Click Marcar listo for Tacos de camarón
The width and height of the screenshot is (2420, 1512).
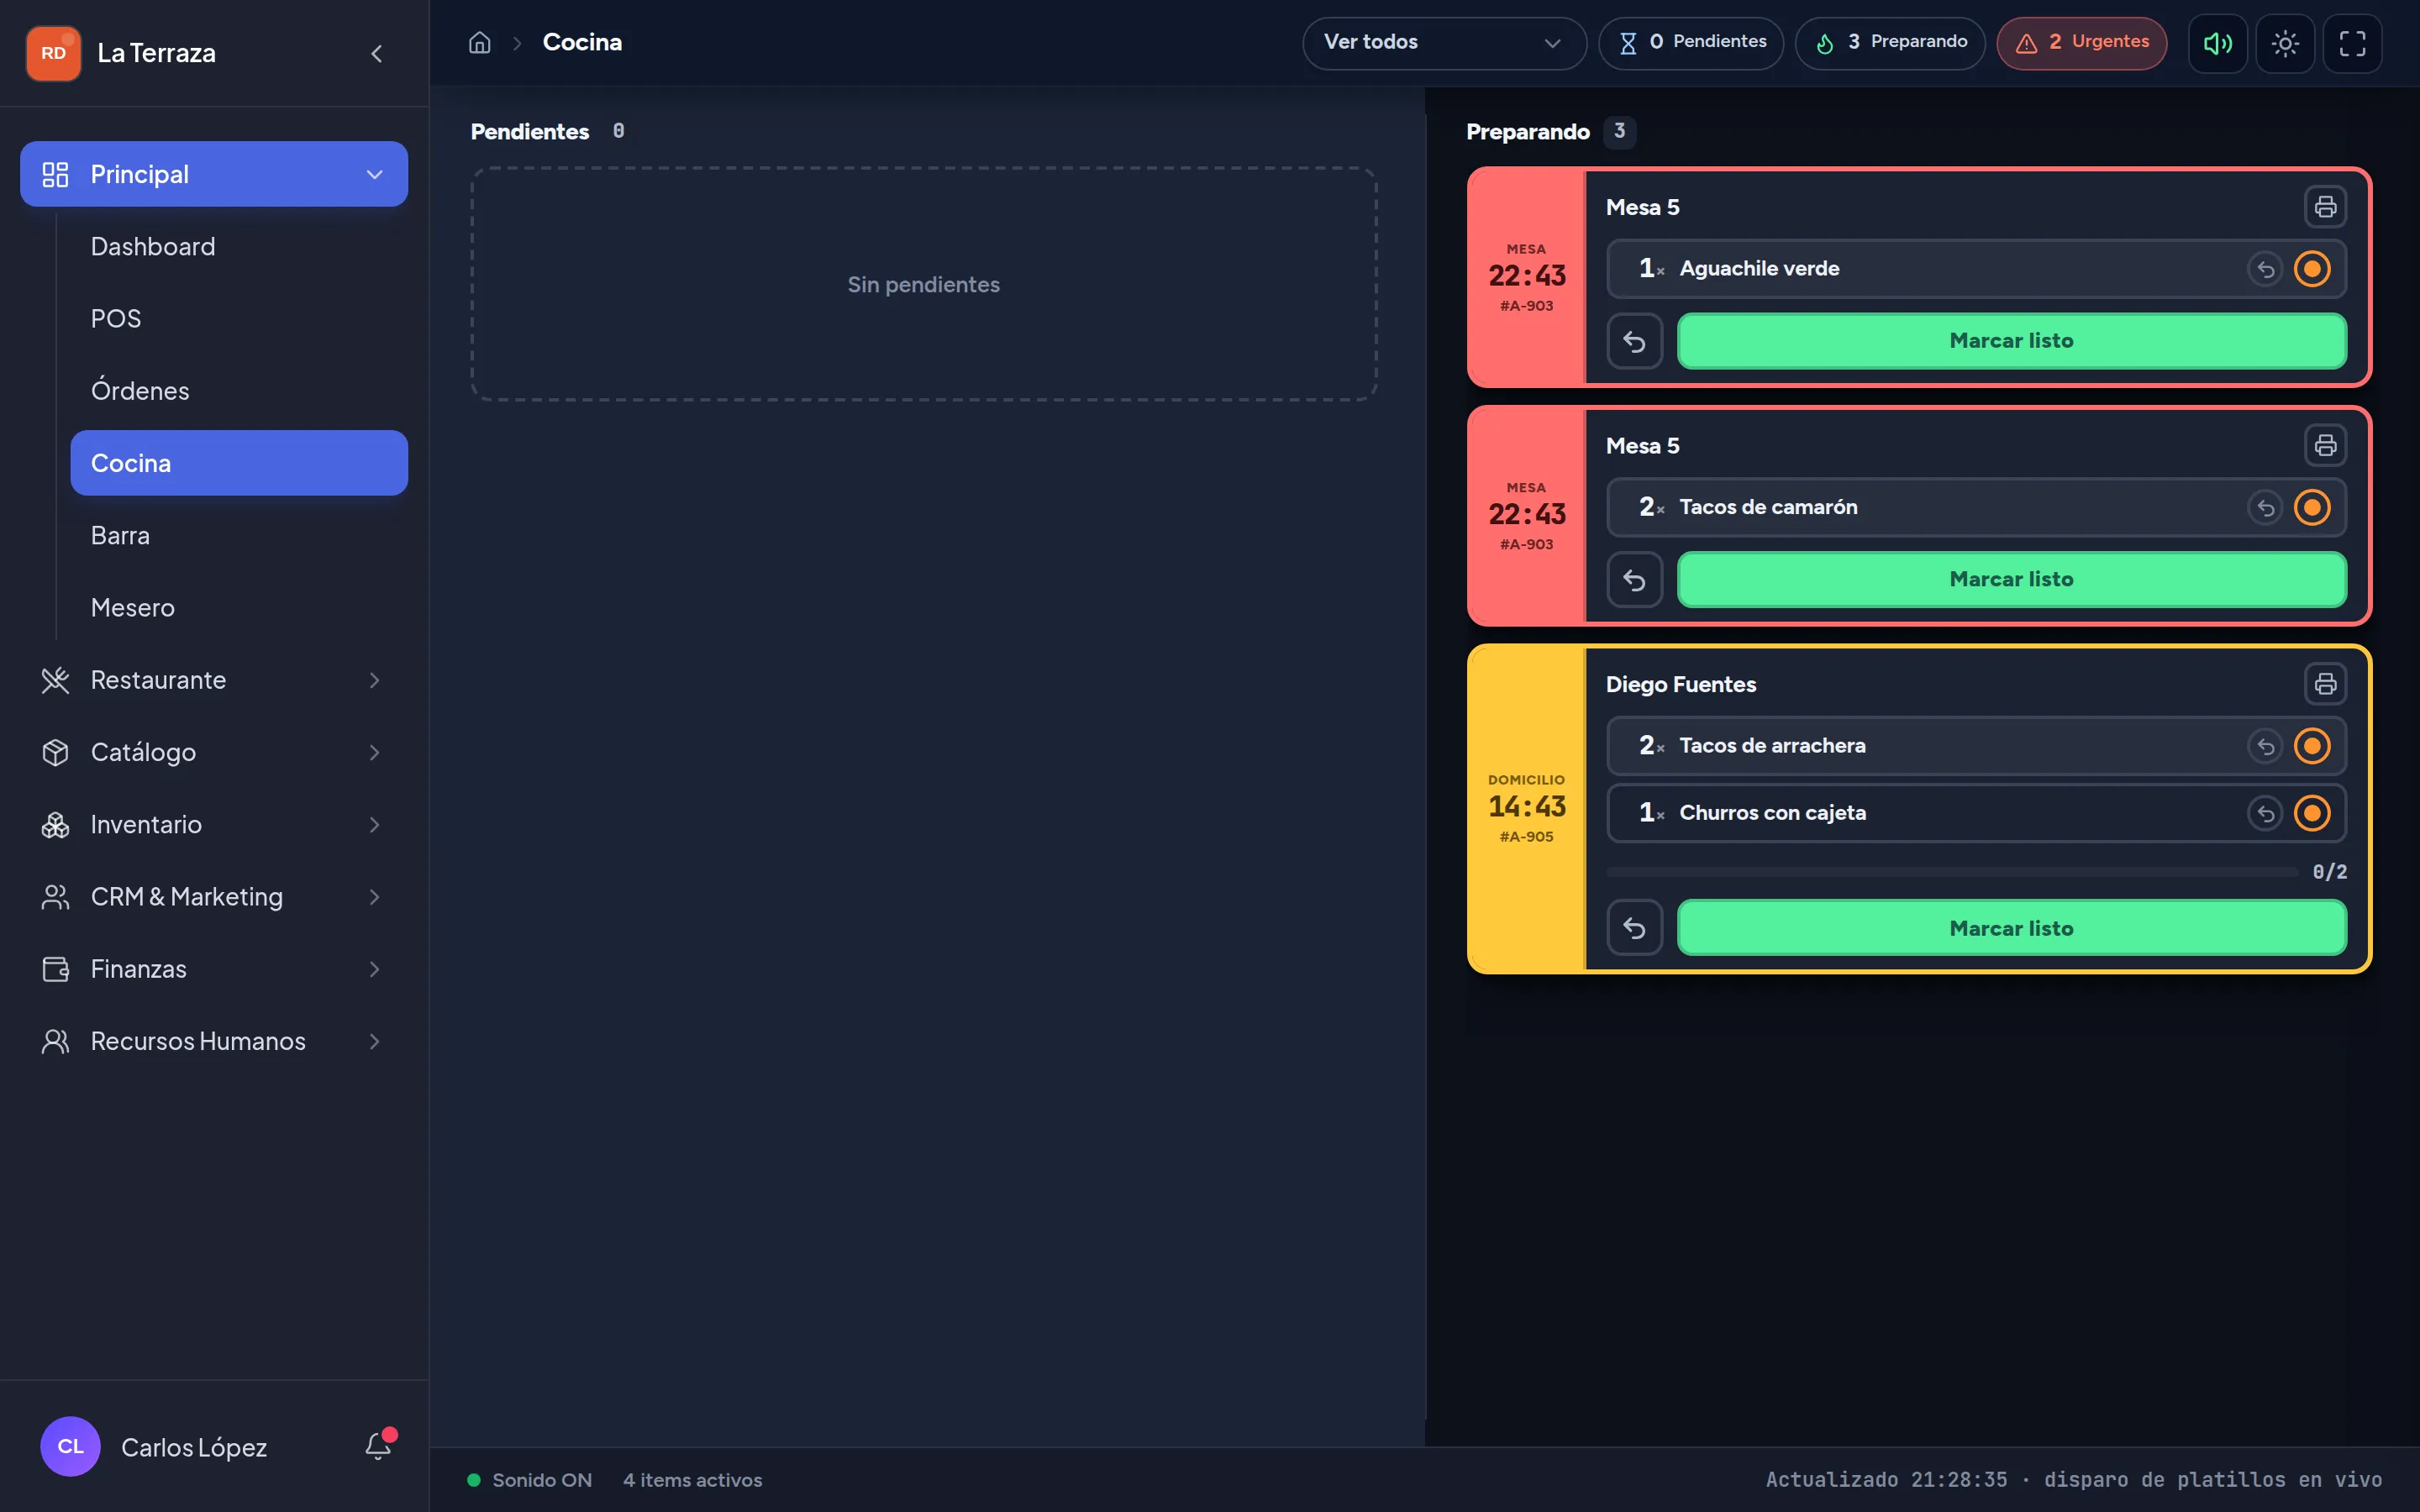(2011, 579)
